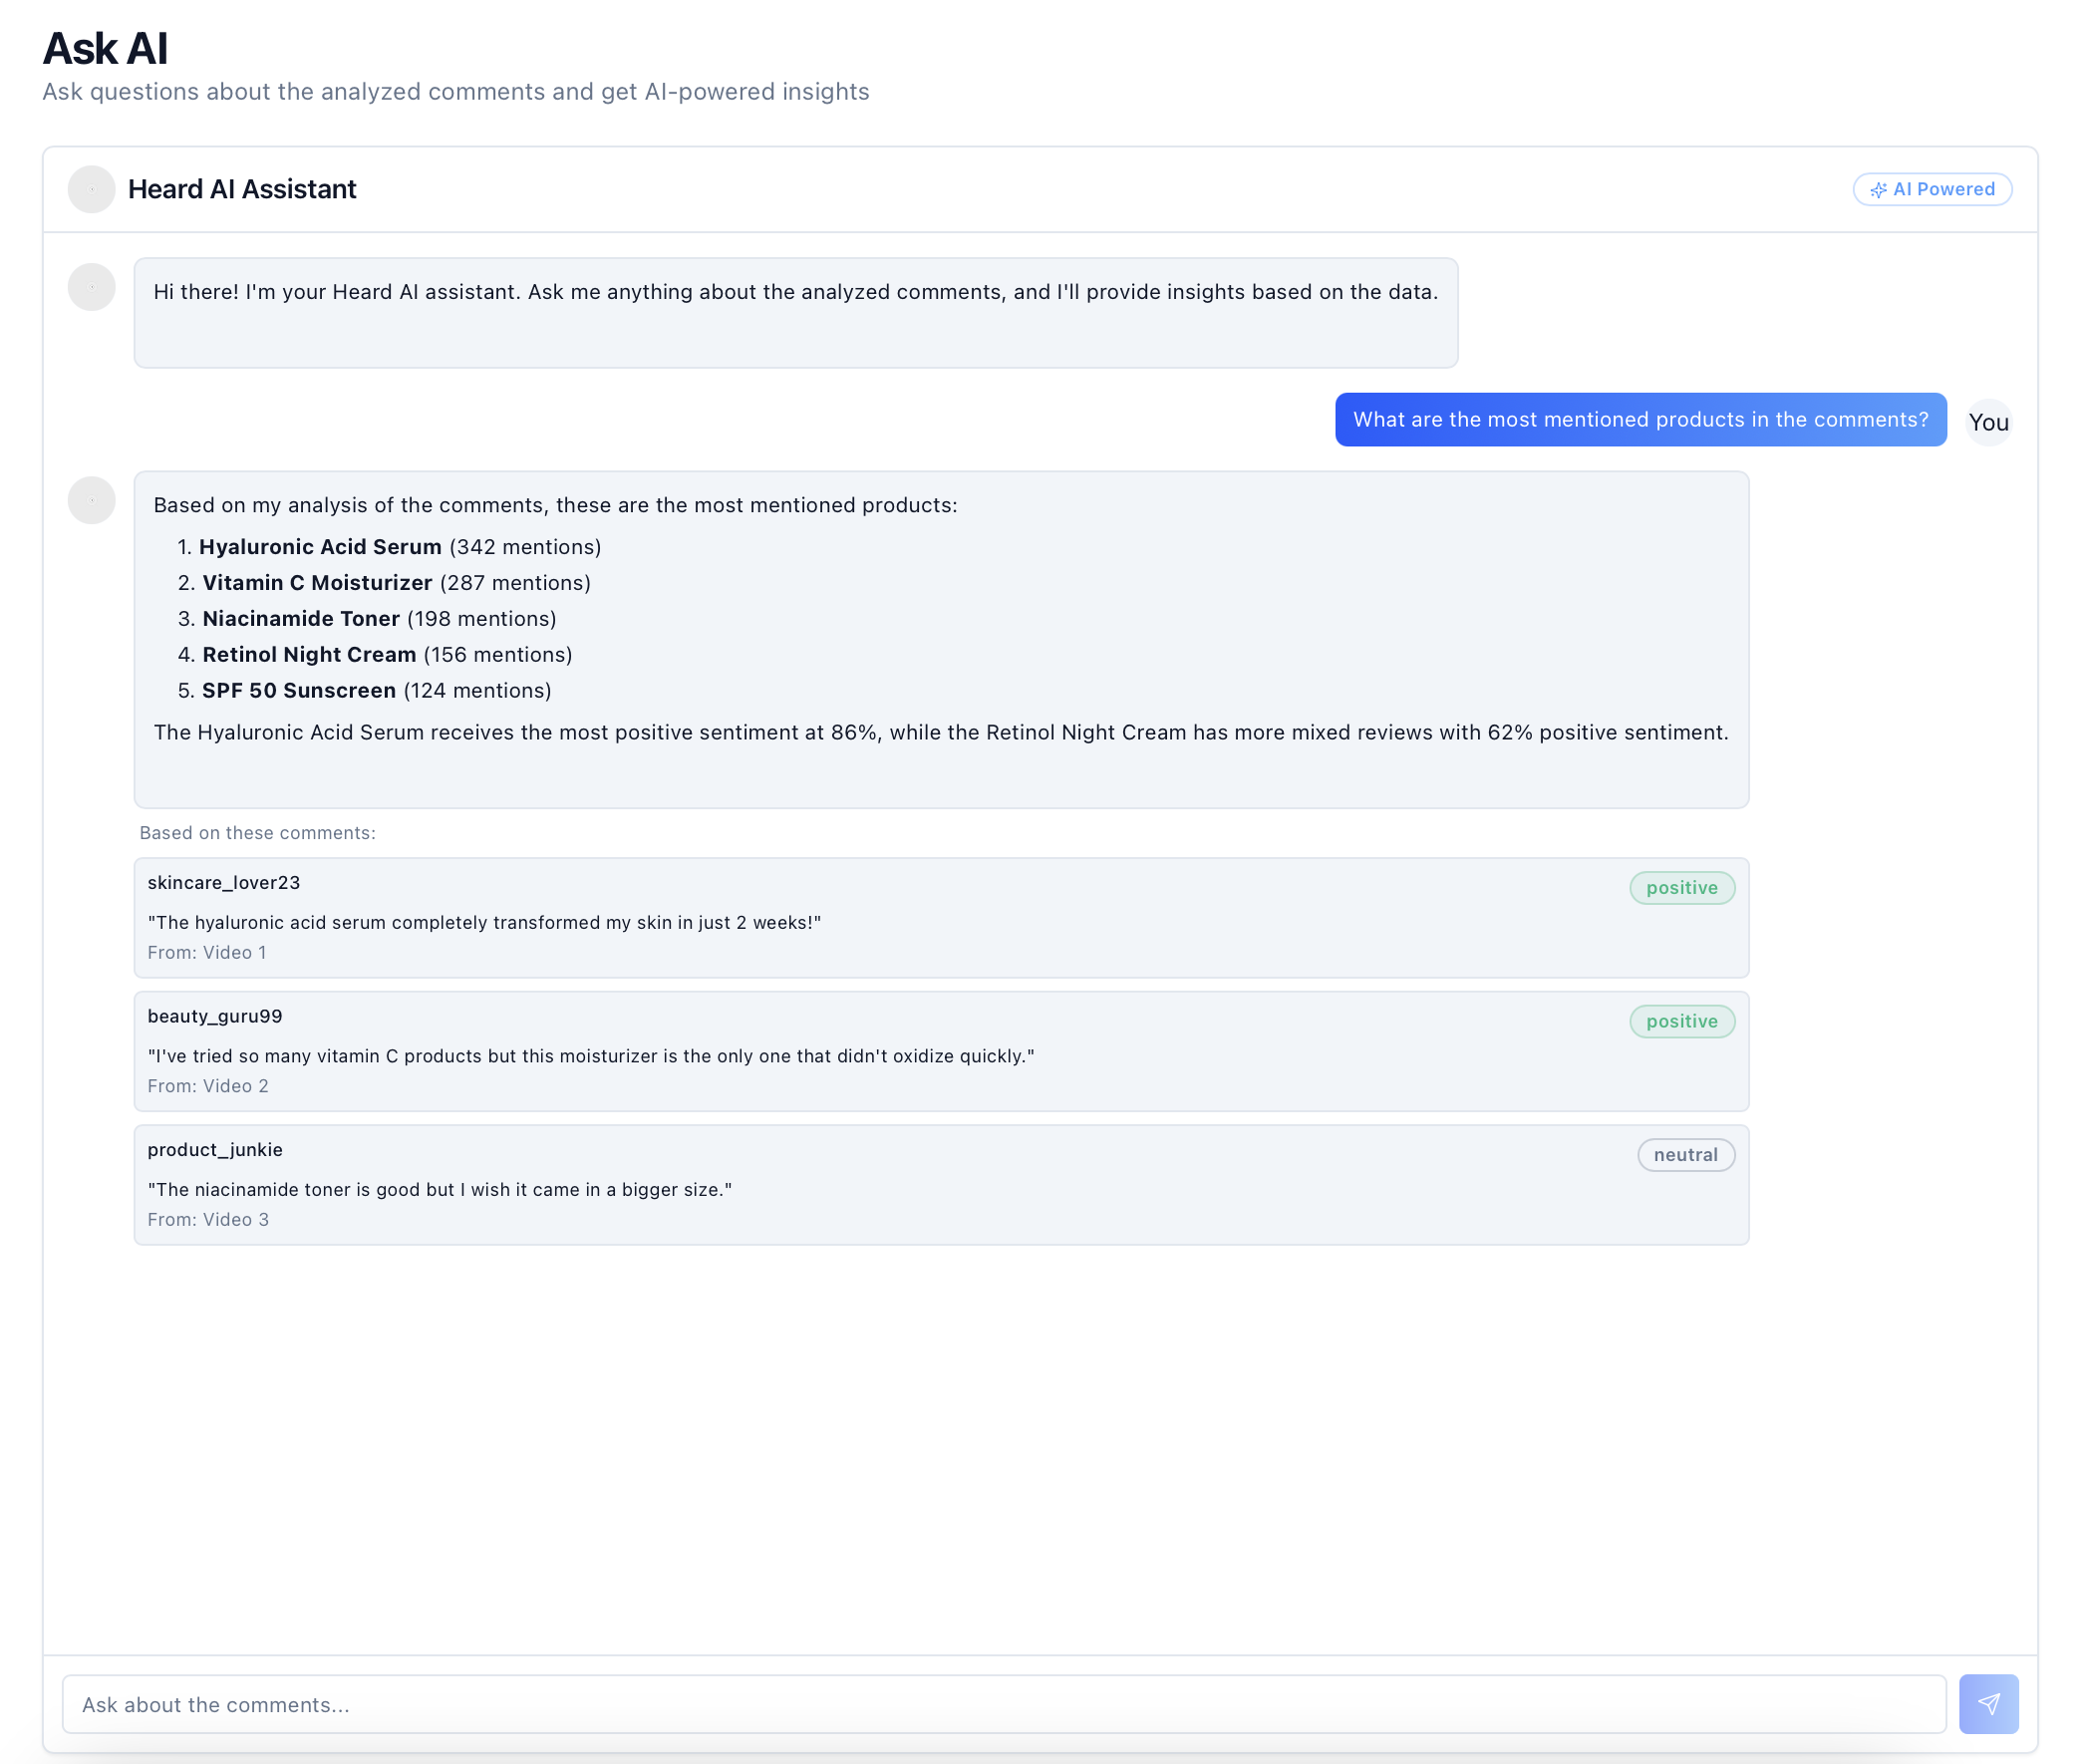Click the You avatar next to your question

pos(1989,421)
